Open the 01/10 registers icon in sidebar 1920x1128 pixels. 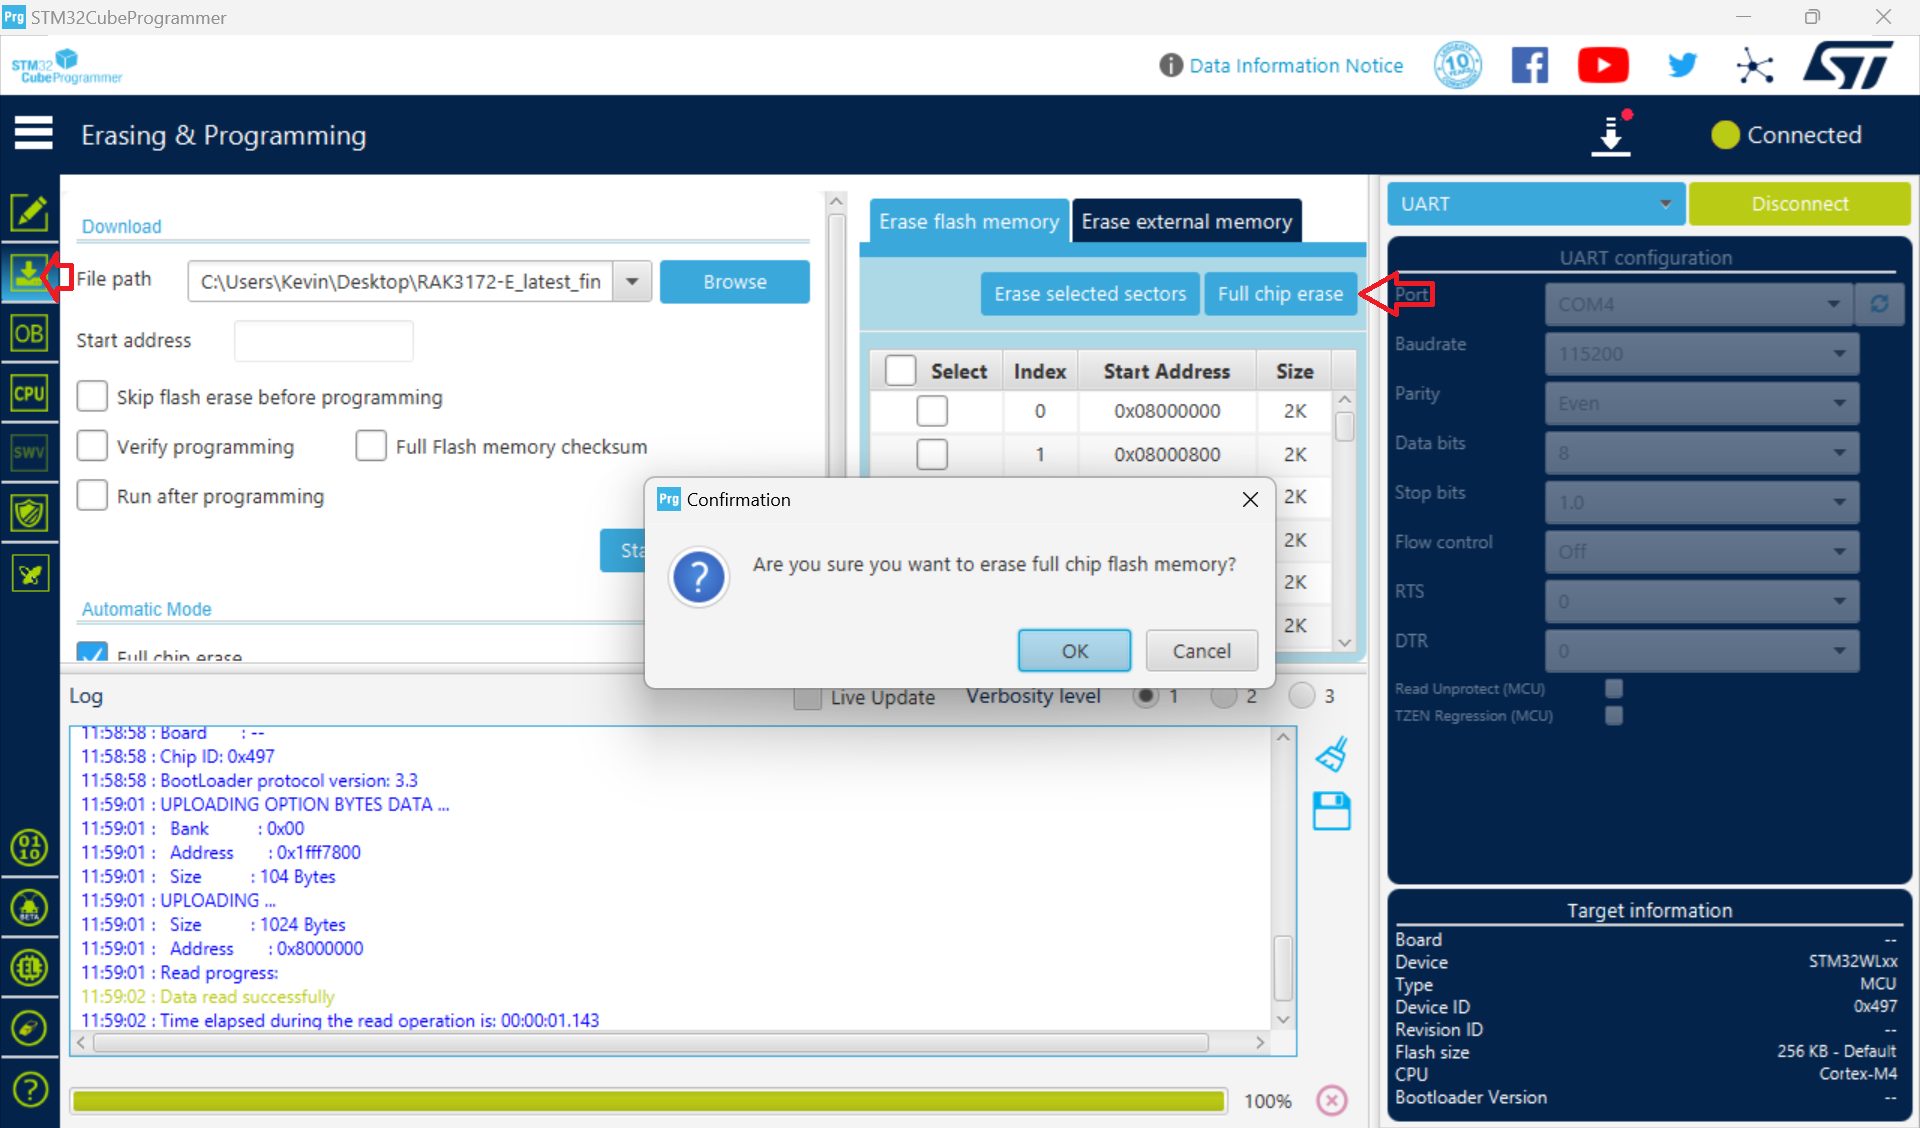tap(29, 847)
